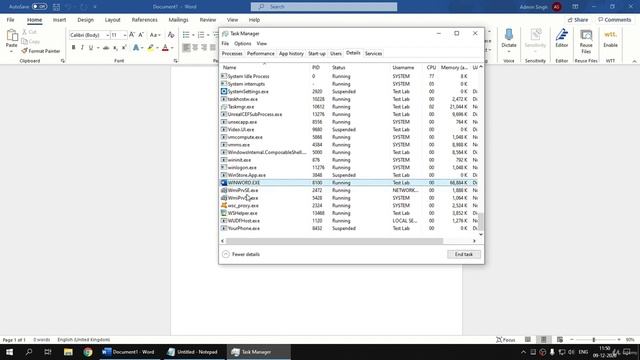Click the Share button in Word
Screen dimensions: 640x360
[x=578, y=20]
